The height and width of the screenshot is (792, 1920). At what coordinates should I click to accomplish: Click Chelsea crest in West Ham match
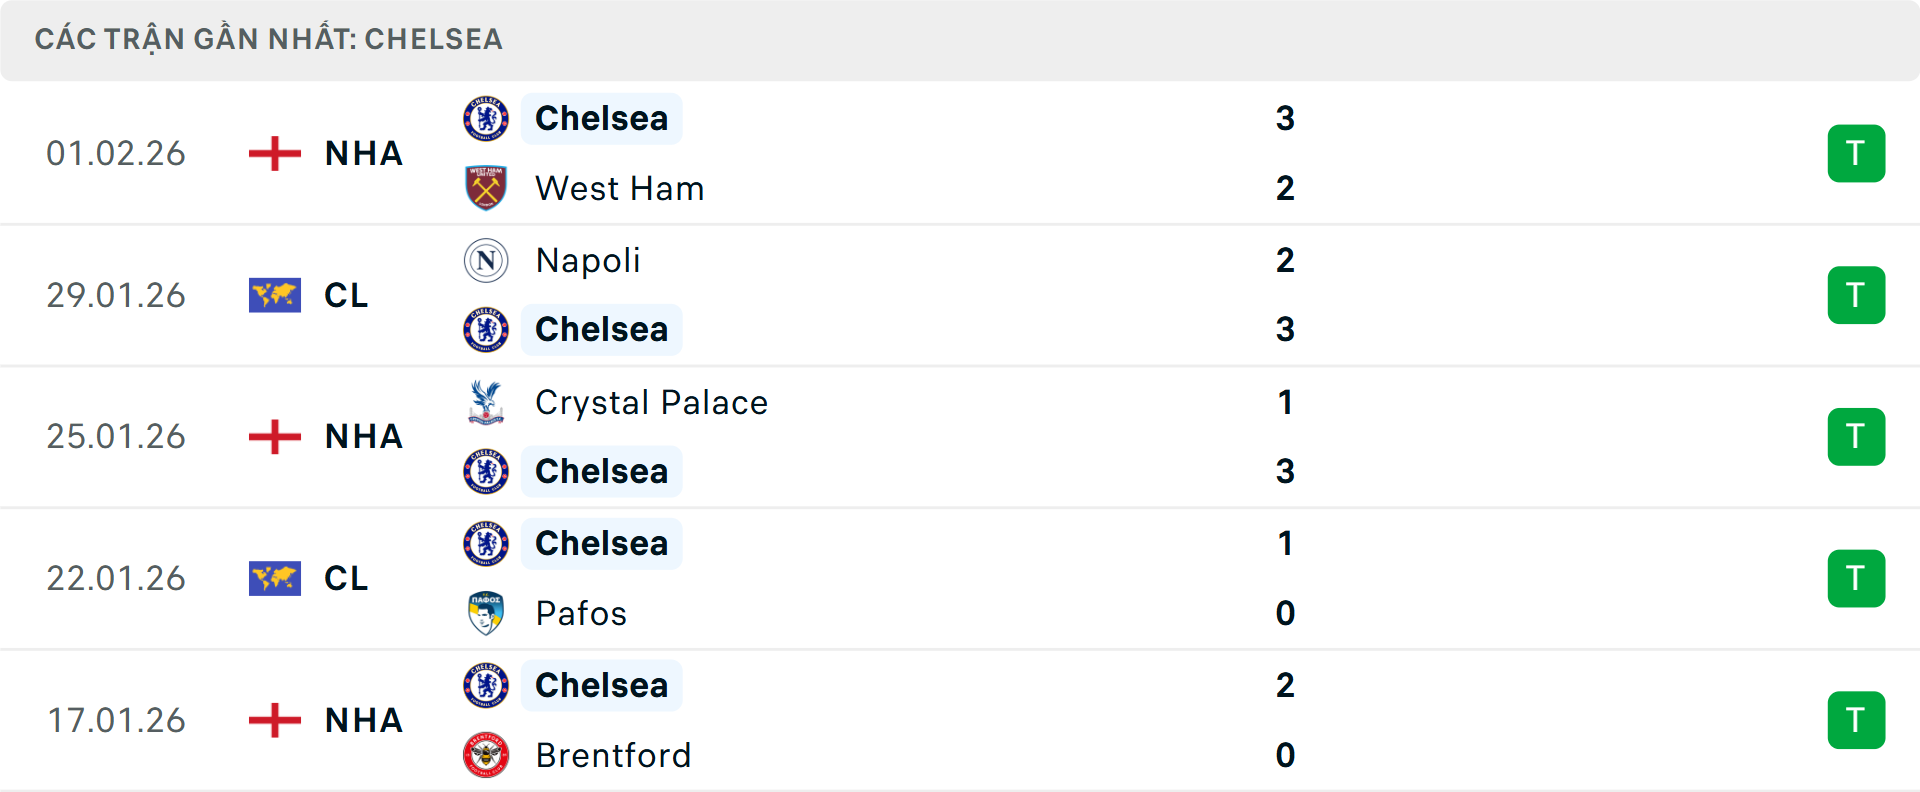click(486, 118)
